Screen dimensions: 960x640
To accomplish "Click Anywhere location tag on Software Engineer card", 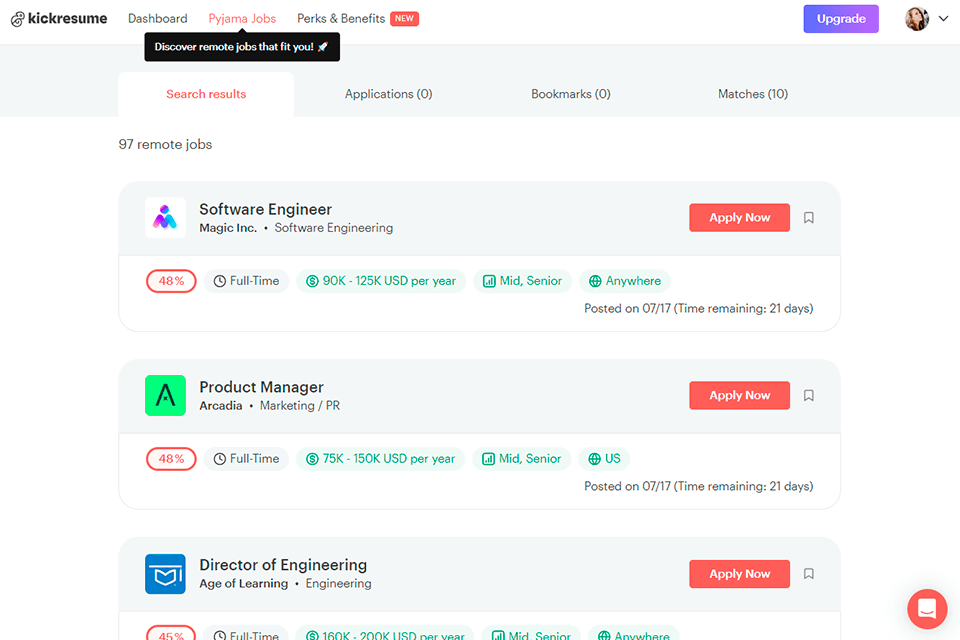I will [624, 281].
